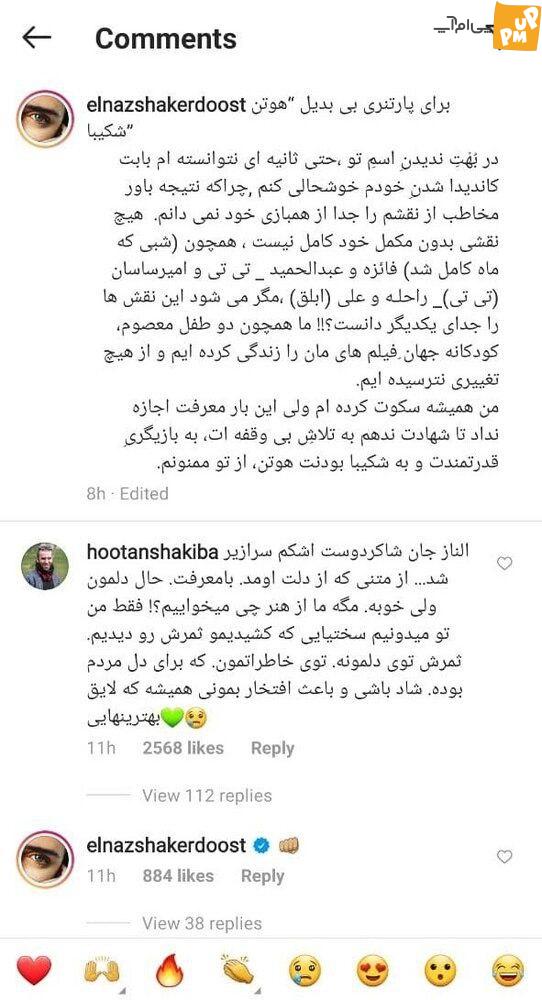Tap the raised hands emoji reaction
Screen dimensions: 542x1000
102,971
